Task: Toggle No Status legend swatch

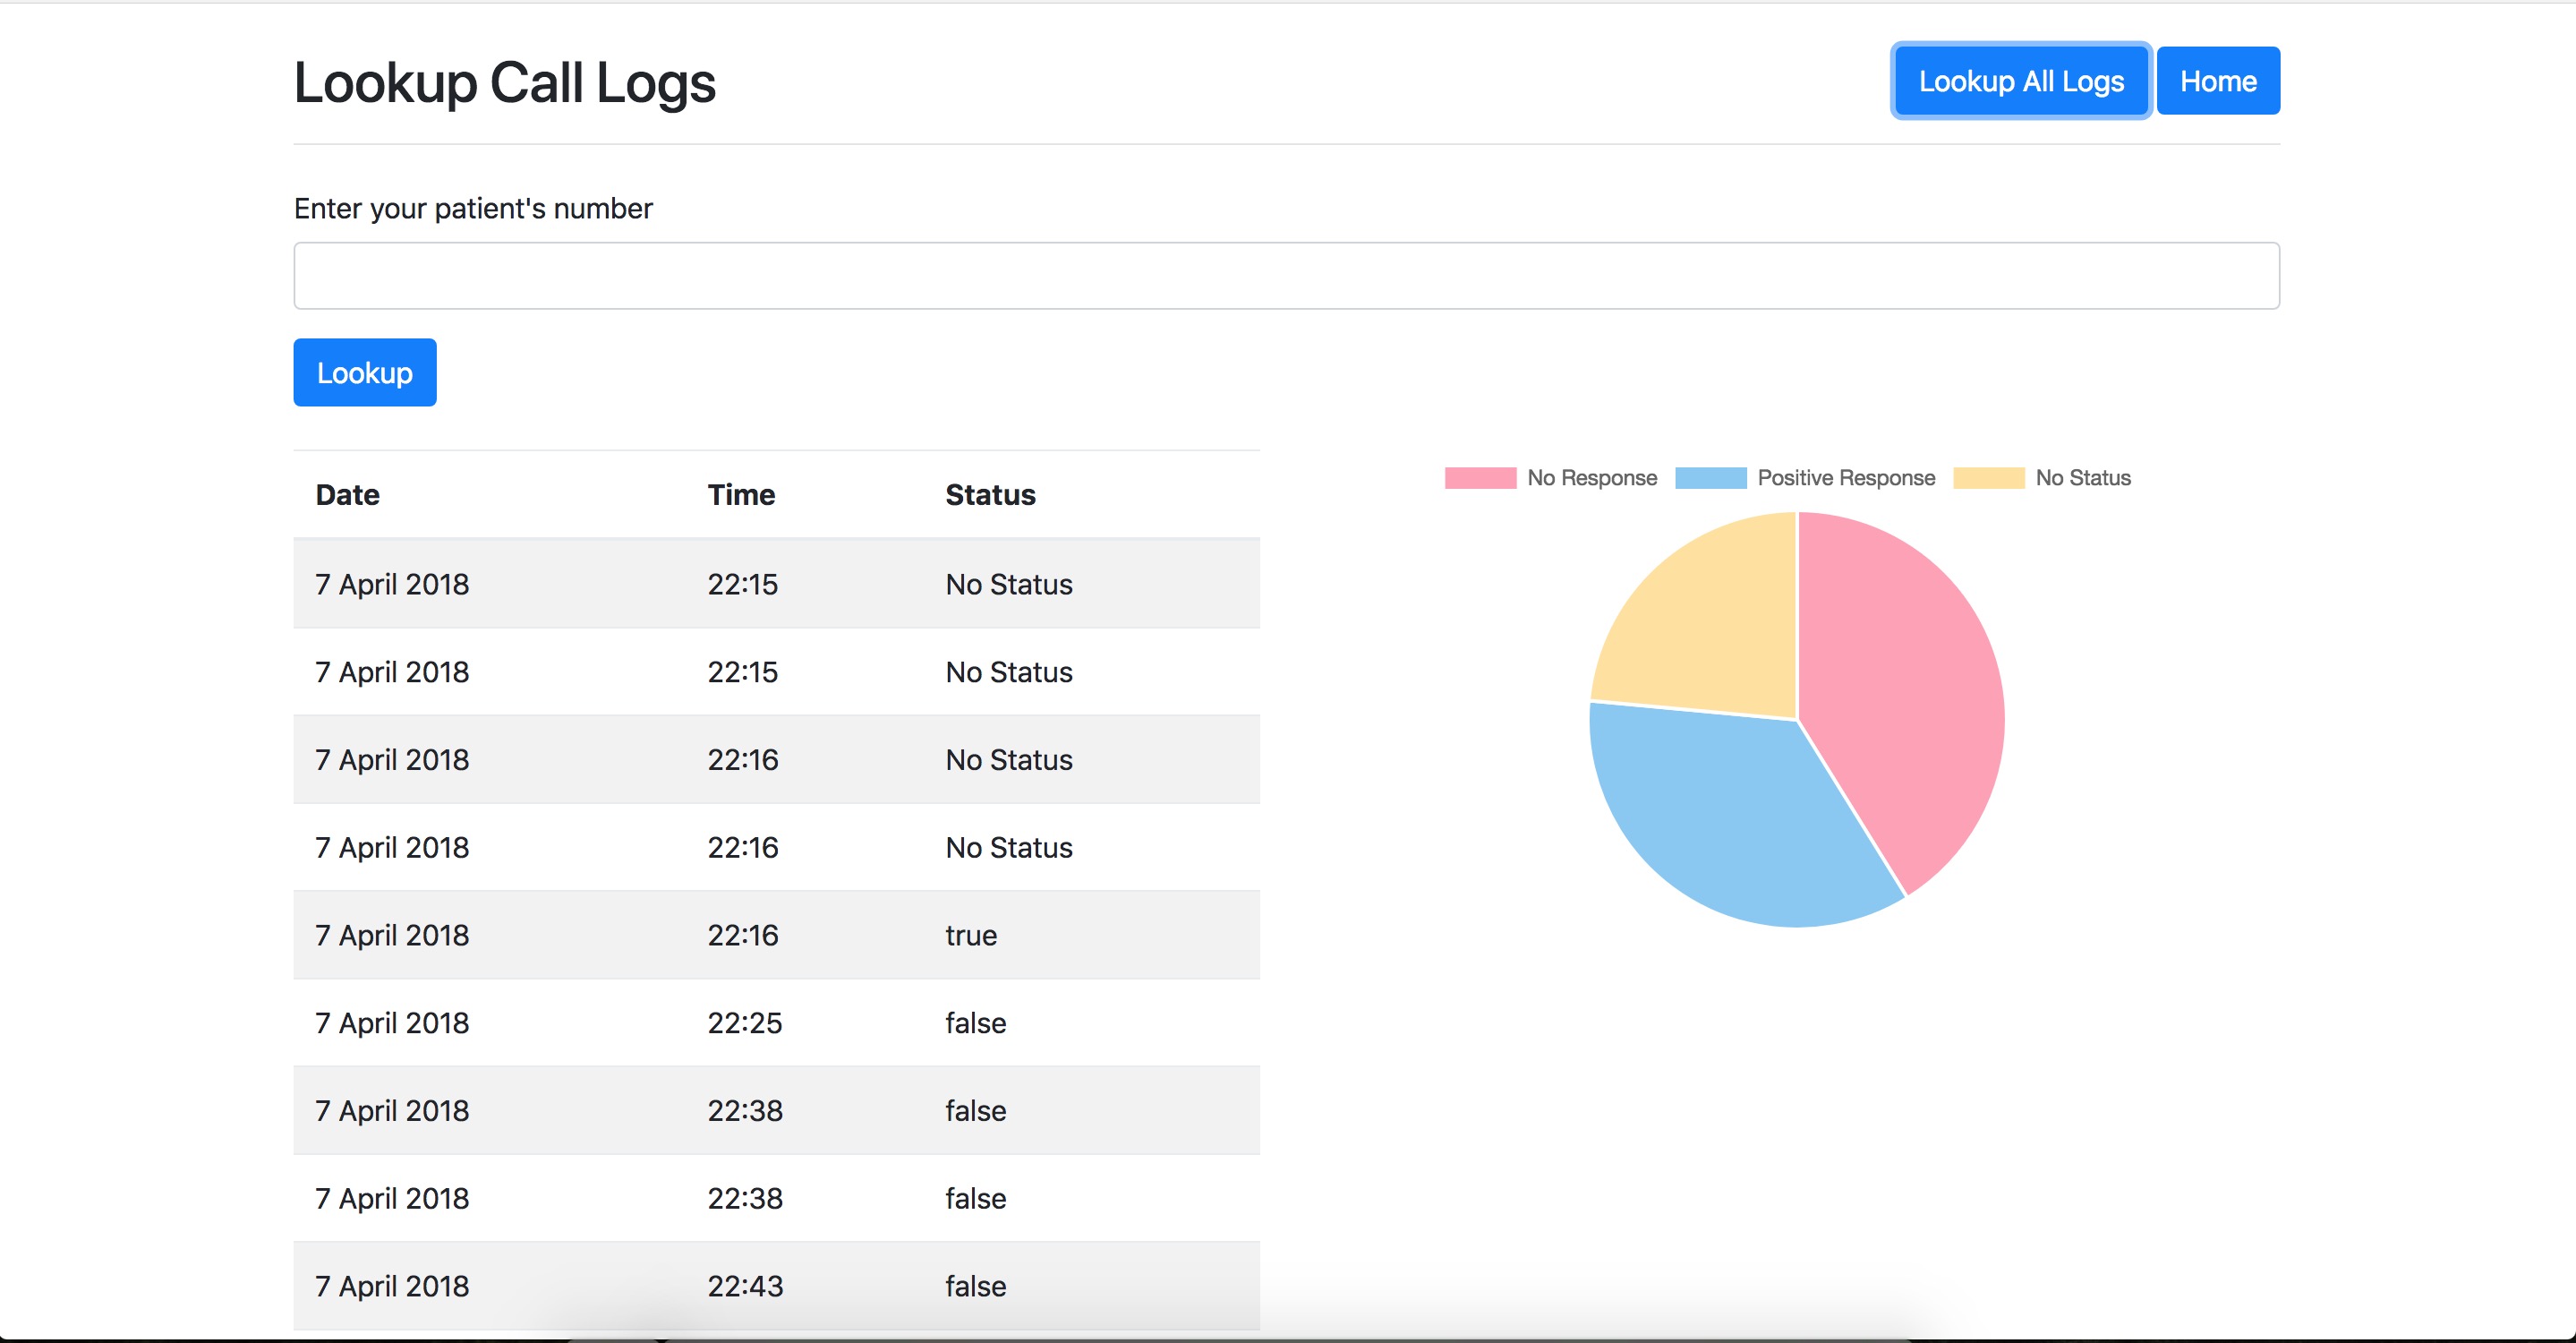Action: tap(1988, 478)
